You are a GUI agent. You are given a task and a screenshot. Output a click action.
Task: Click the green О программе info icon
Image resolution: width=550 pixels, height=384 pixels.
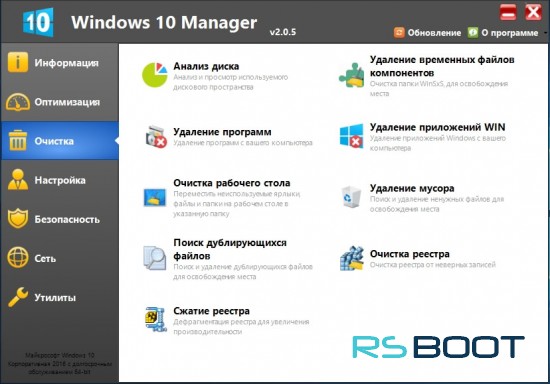[x=473, y=33]
